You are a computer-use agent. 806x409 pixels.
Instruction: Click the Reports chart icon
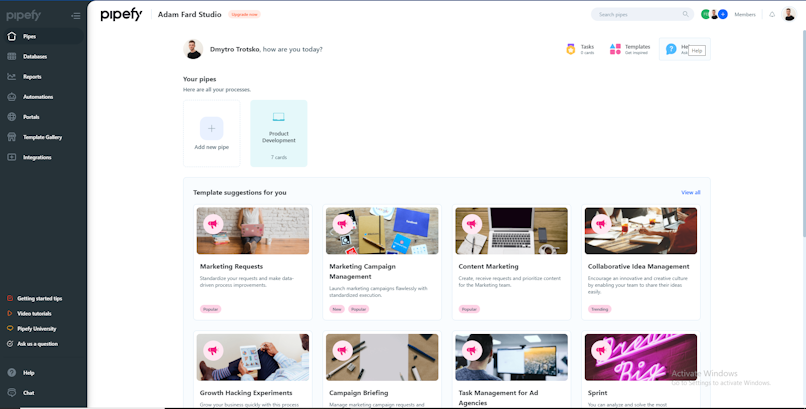point(12,77)
